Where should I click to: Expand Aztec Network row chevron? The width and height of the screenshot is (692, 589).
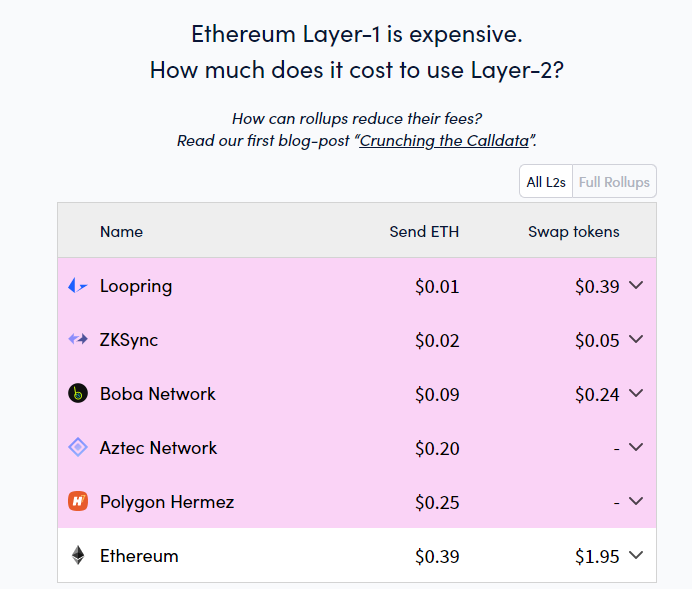coord(636,447)
